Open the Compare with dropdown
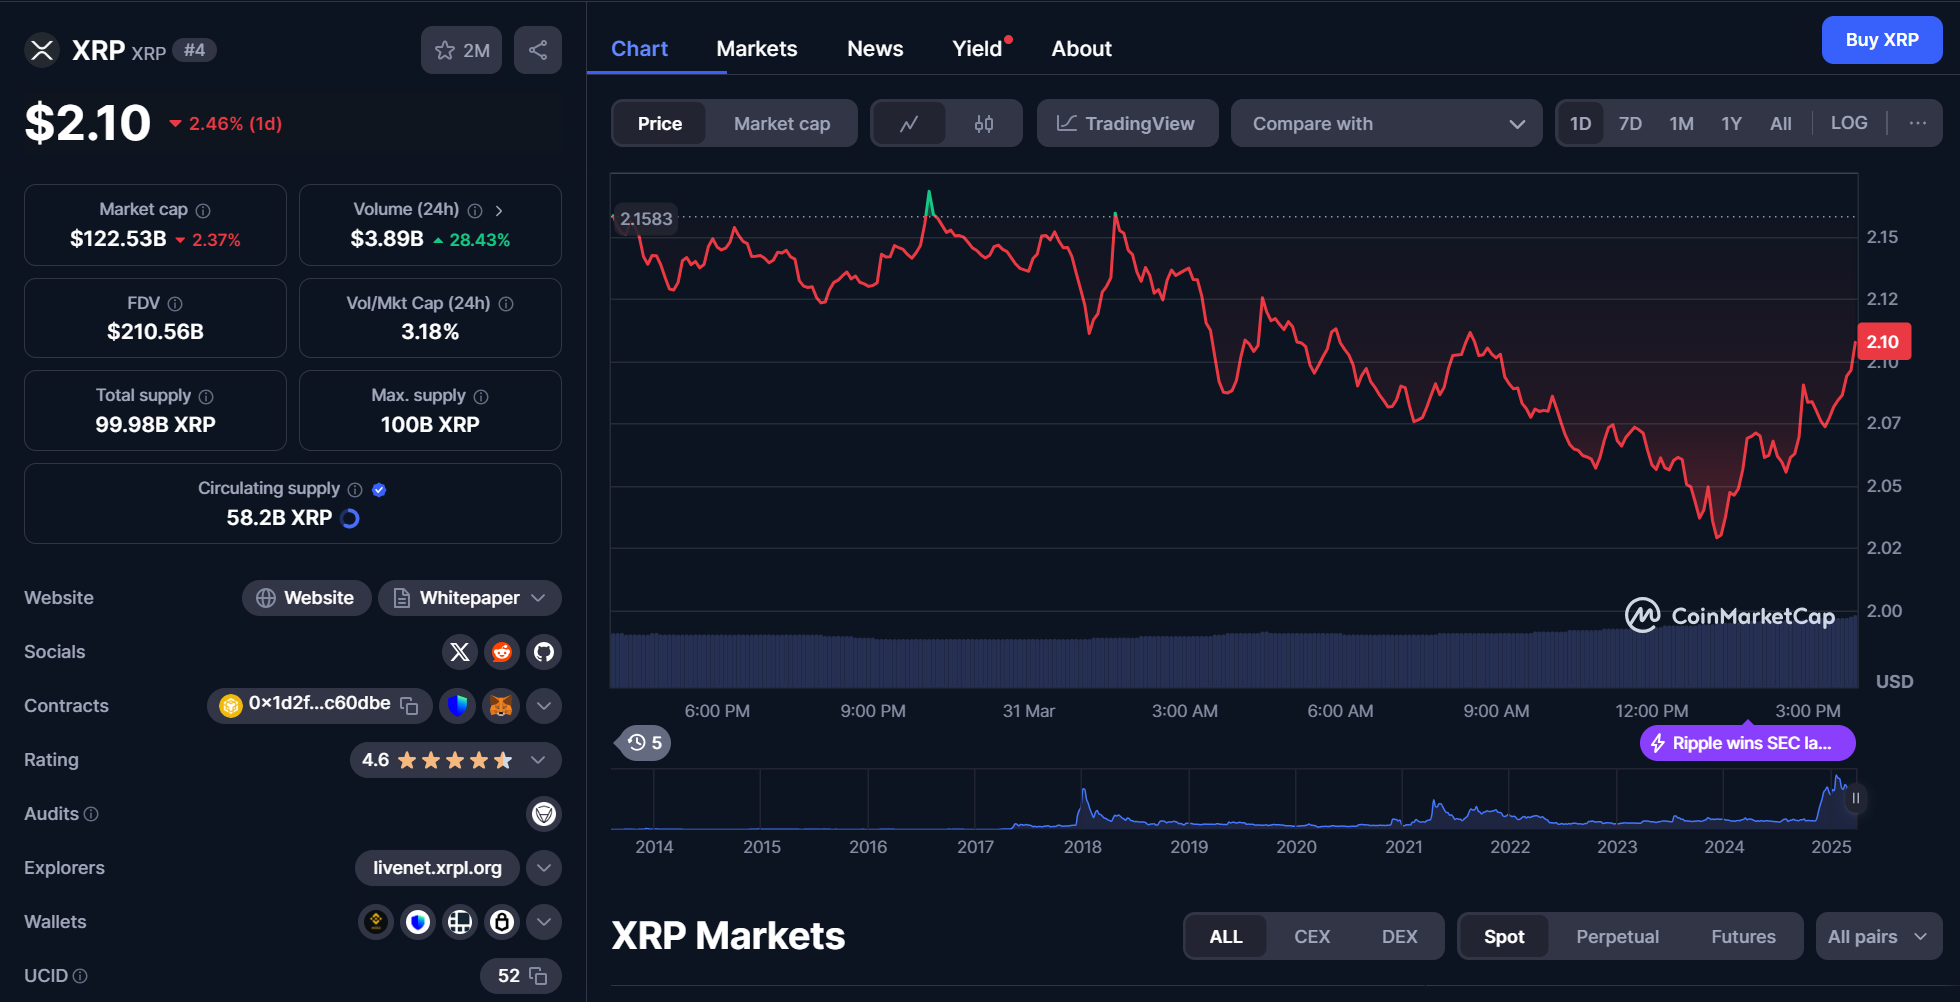This screenshot has height=1002, width=1960. click(x=1387, y=124)
